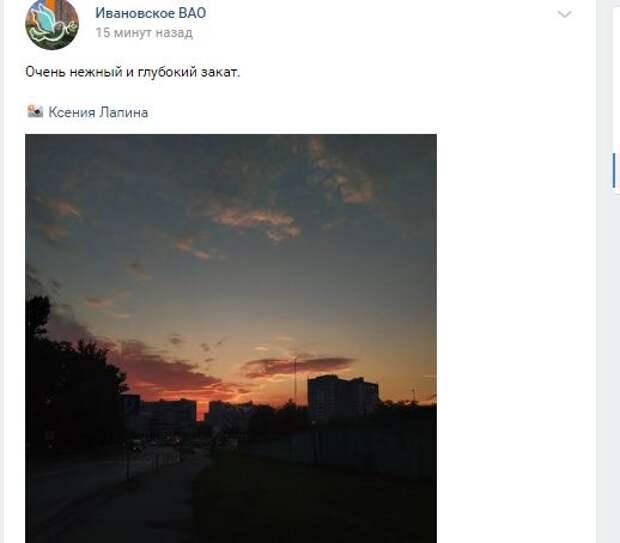
Task: Click the 'ВАО' part of the group title
Action: click(x=192, y=13)
